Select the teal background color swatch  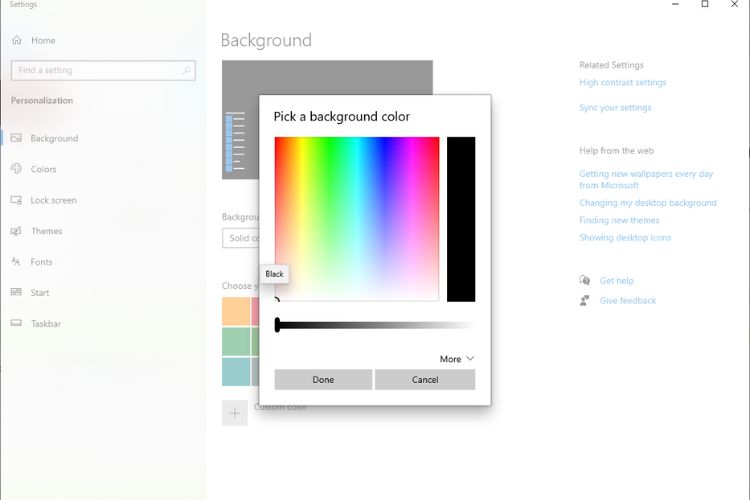coord(236,371)
